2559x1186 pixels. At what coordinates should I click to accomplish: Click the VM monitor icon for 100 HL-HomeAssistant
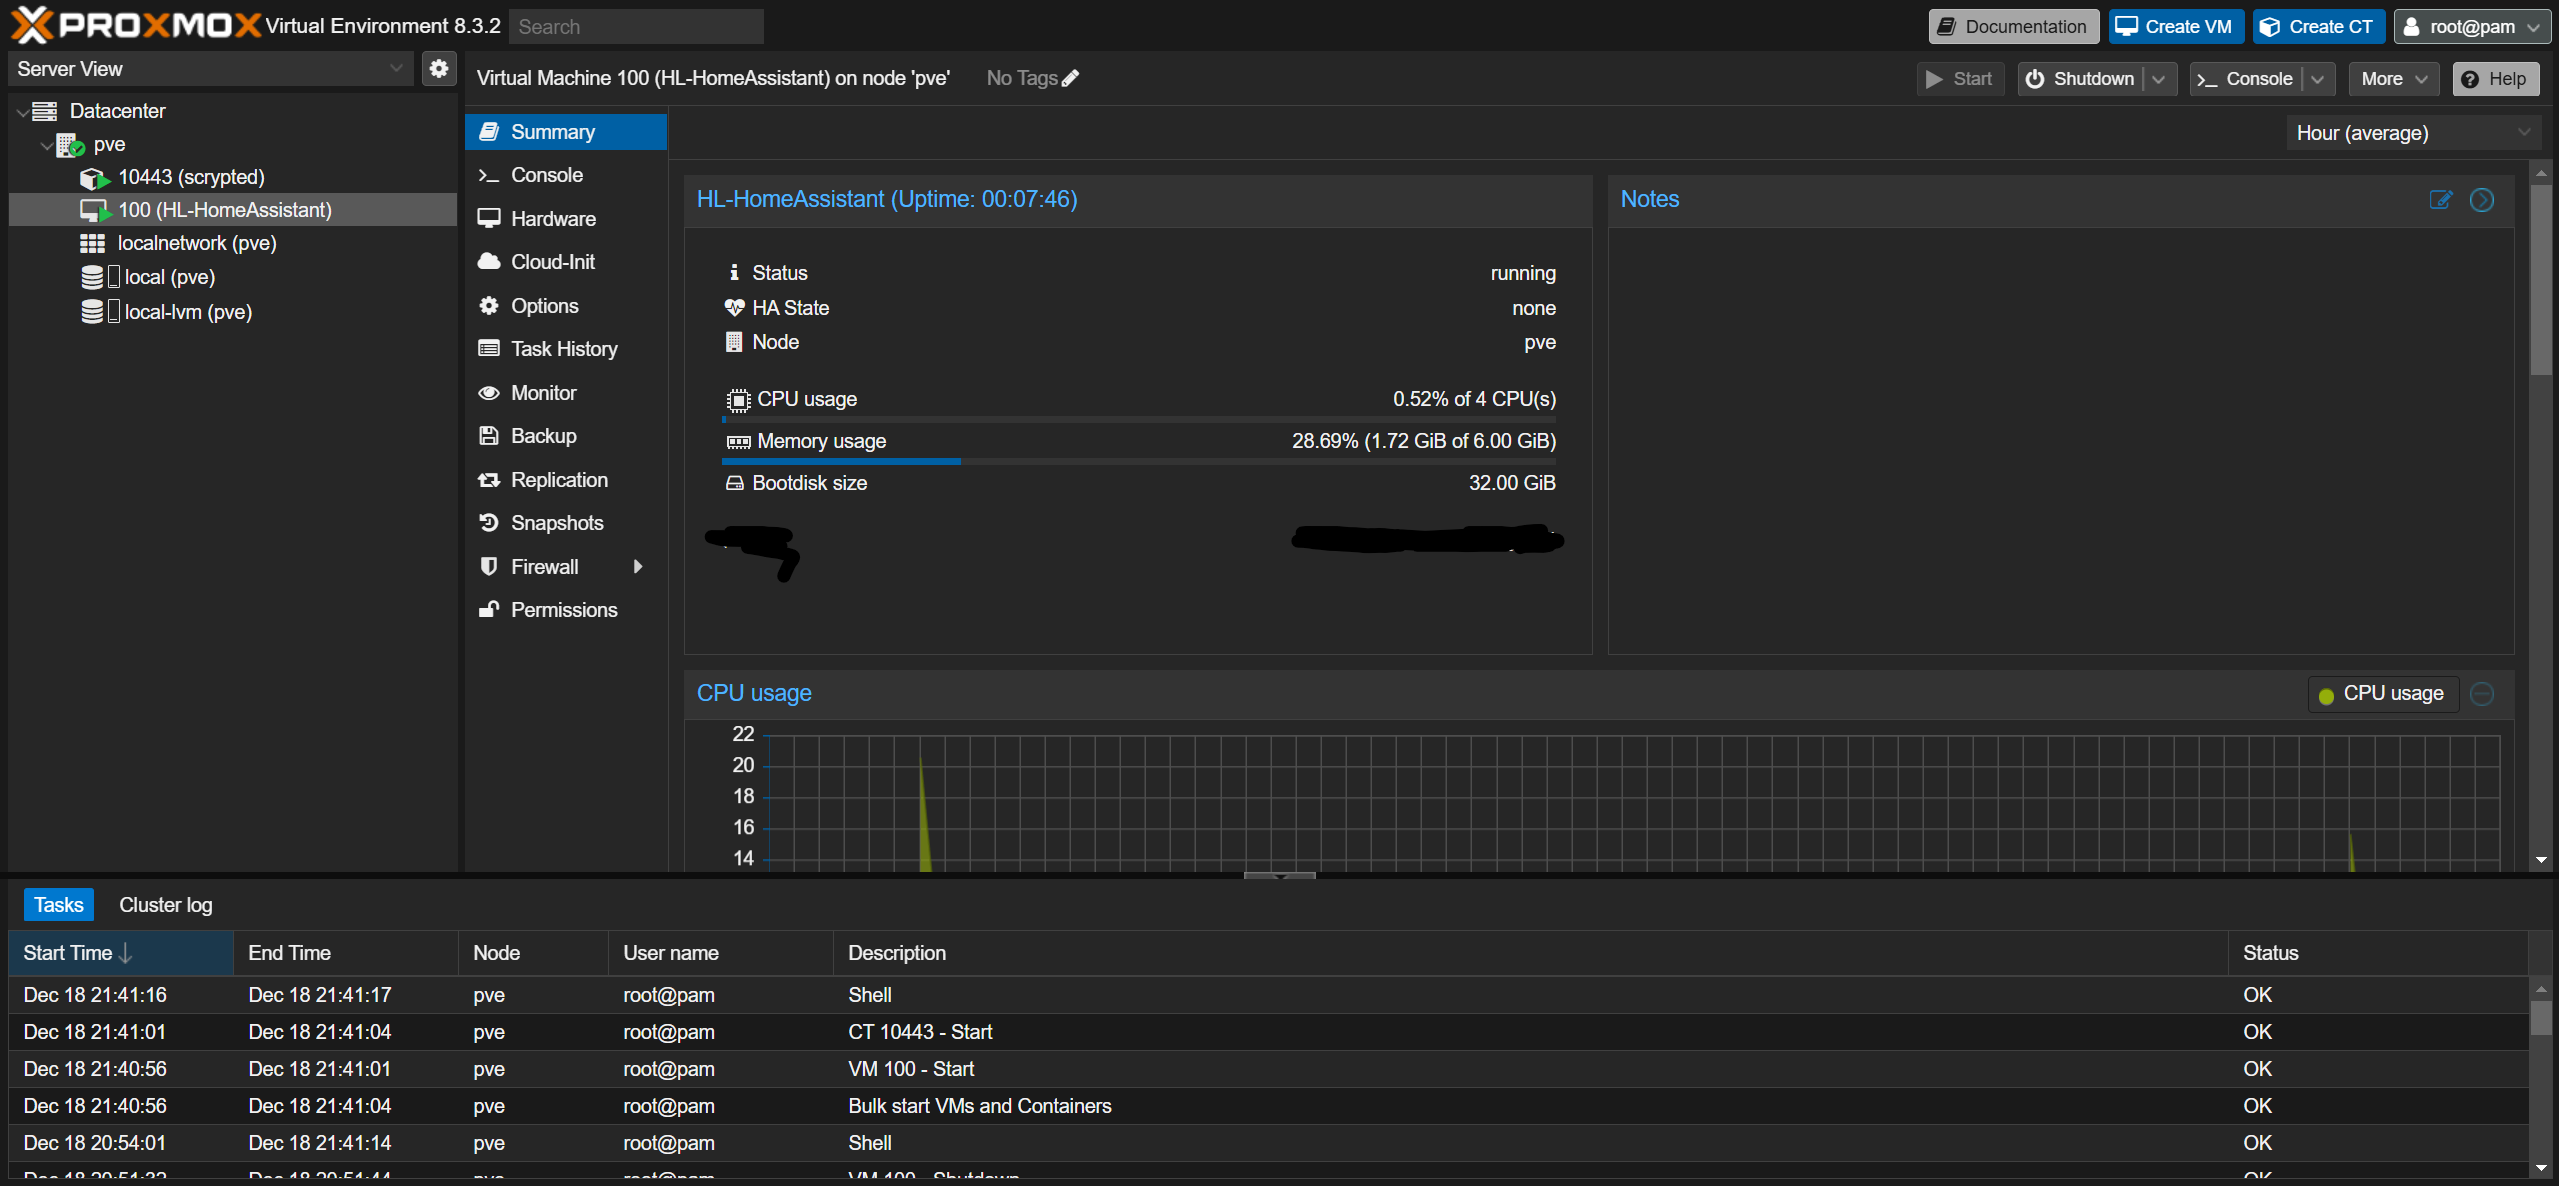point(95,210)
